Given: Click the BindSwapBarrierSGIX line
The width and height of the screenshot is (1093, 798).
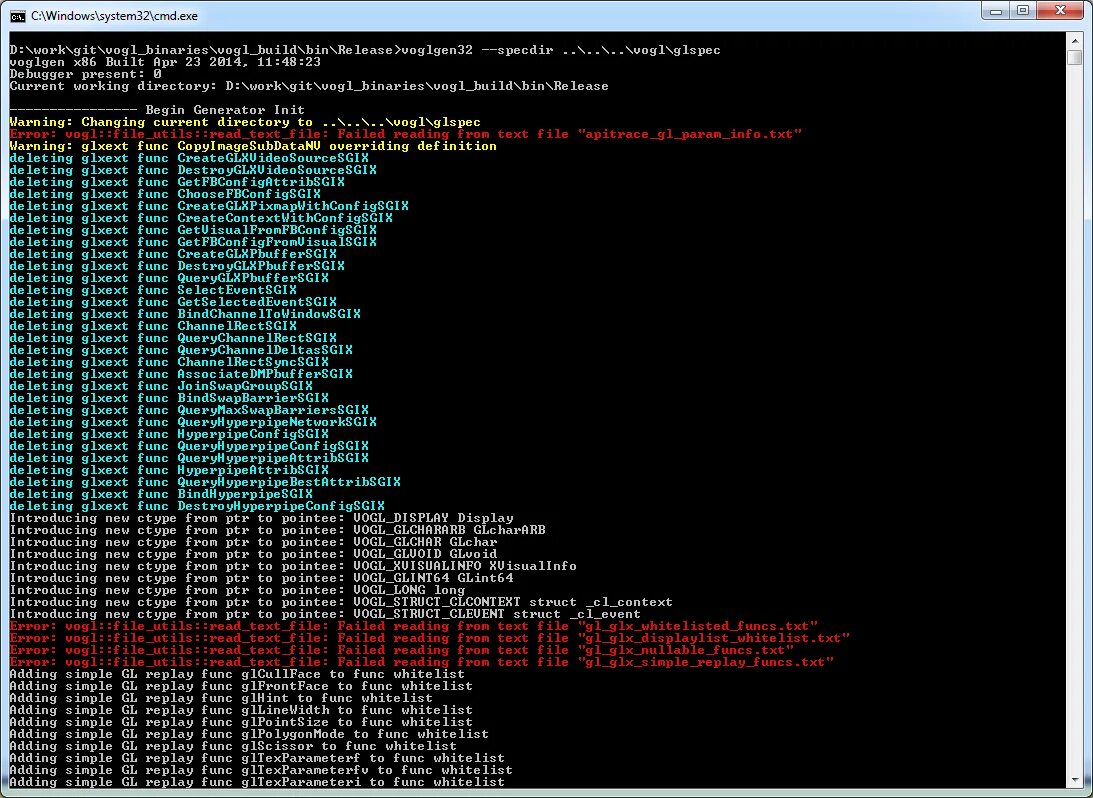Looking at the screenshot, I should click(x=169, y=398).
